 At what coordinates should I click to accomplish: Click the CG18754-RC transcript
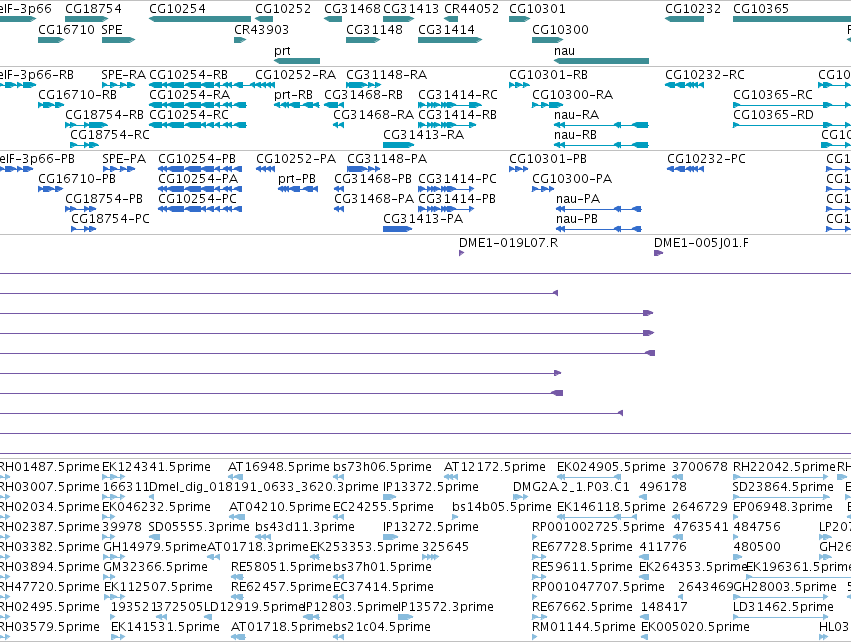85,145
